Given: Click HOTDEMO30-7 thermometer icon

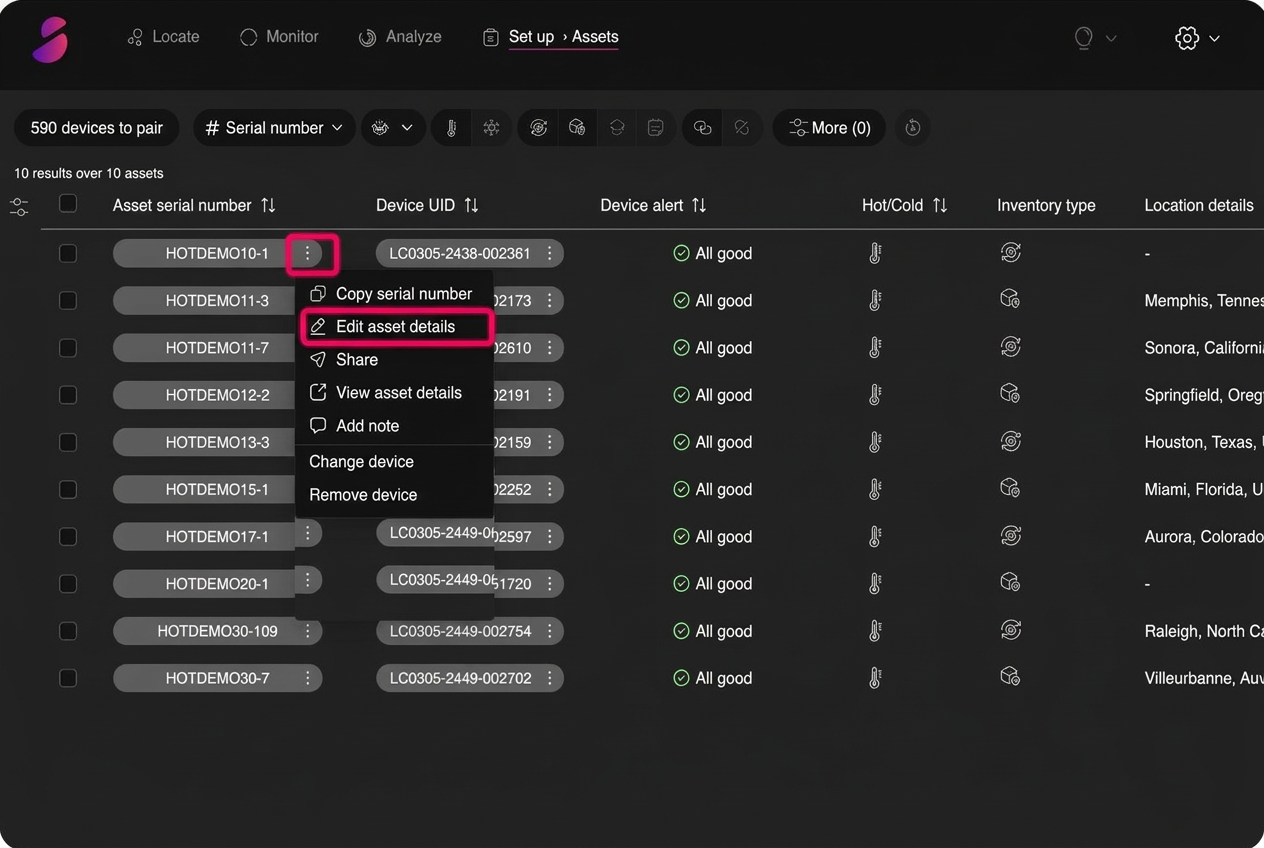Looking at the screenshot, I should tap(875, 678).
